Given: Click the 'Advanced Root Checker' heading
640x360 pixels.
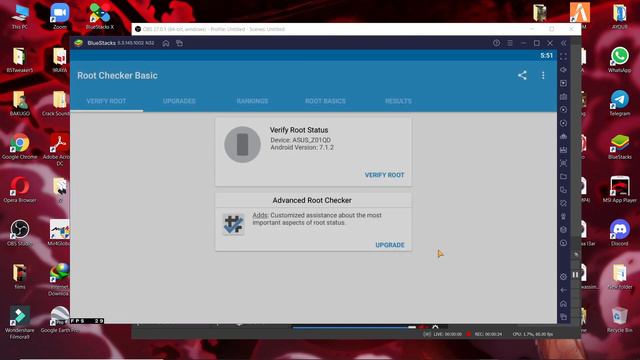Looking at the screenshot, I should click(312, 200).
